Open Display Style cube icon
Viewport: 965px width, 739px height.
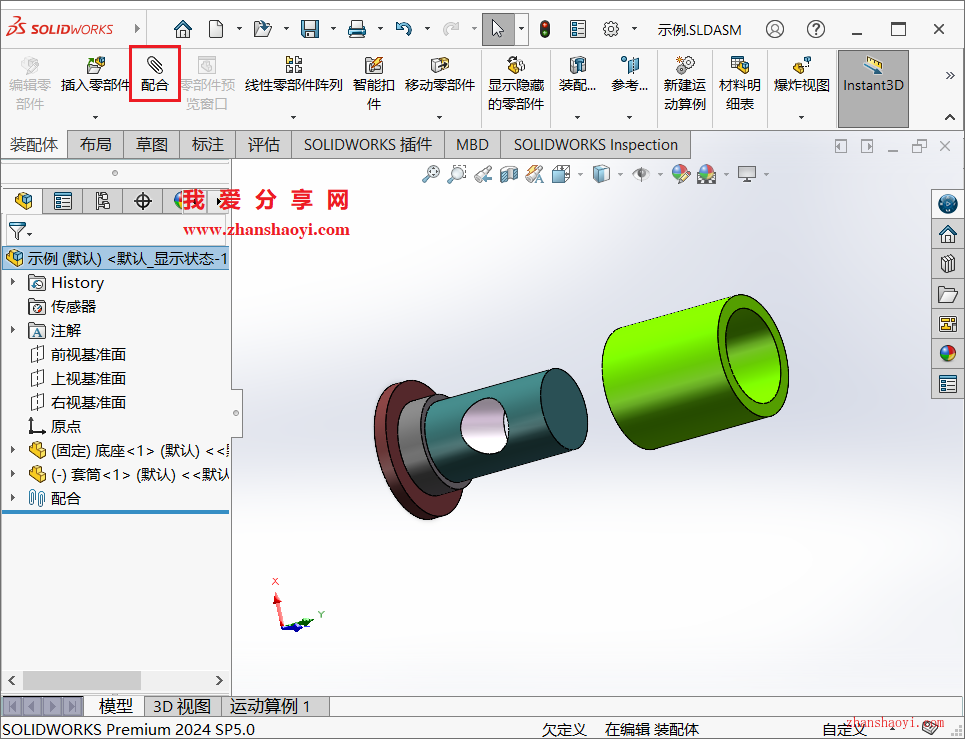[601, 175]
